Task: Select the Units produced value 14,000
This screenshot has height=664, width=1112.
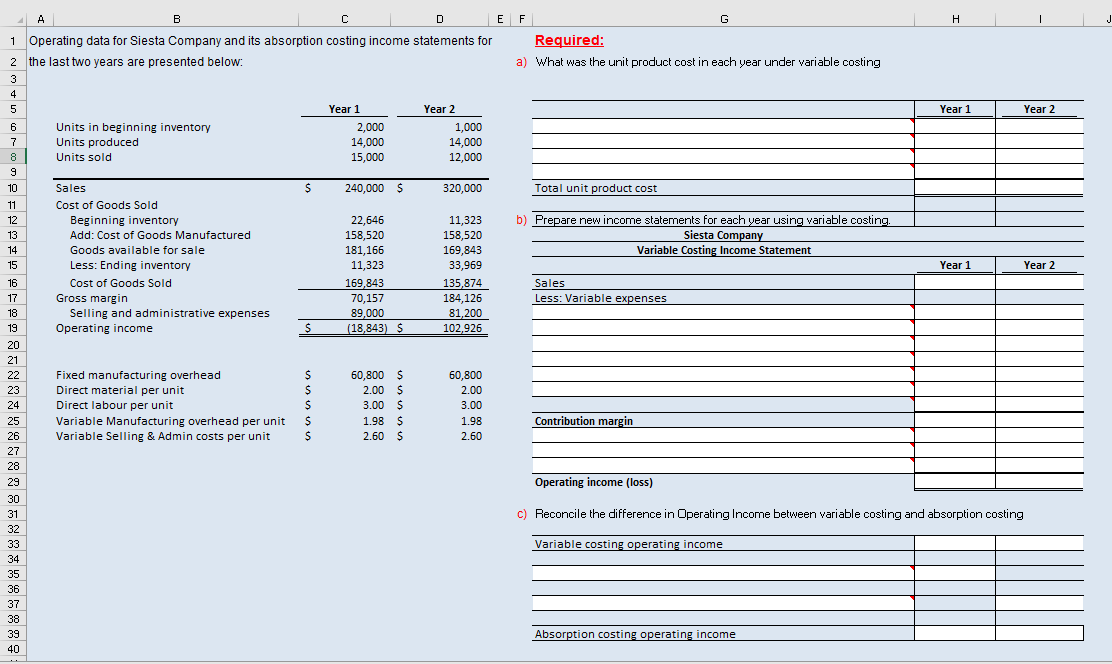Action: click(x=367, y=141)
